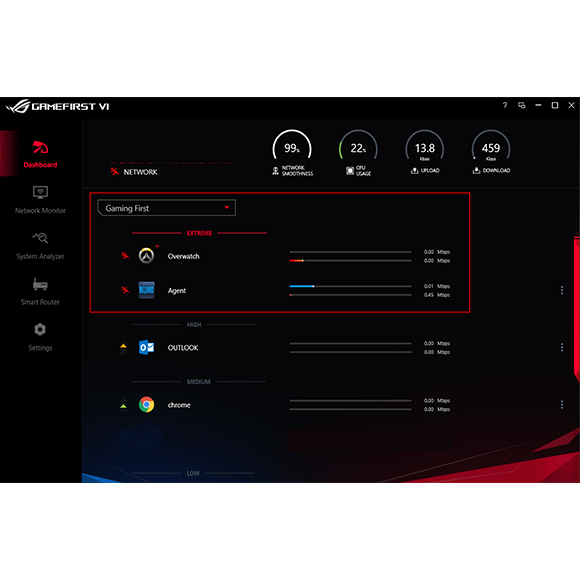Minimize the GameFirst VI window

(x=538, y=105)
